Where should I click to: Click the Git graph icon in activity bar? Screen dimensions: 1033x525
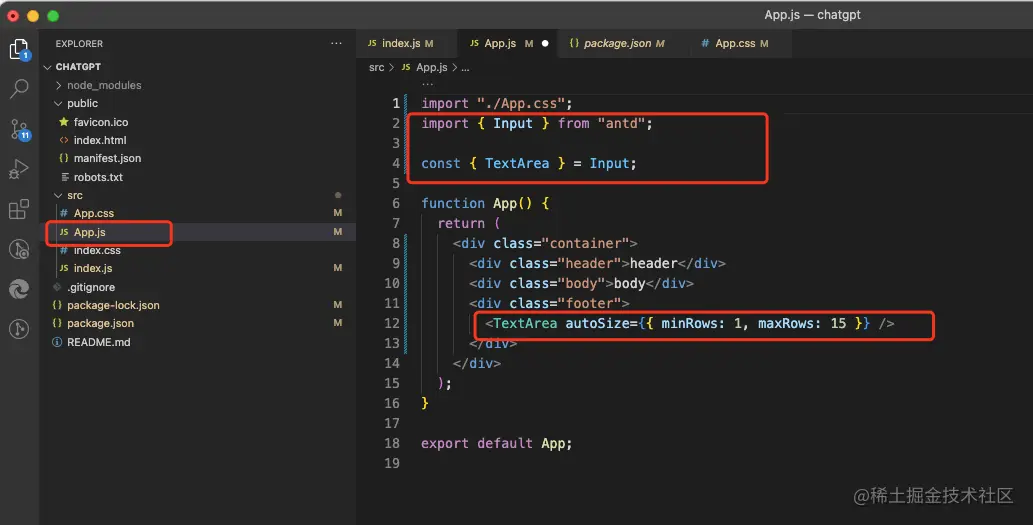[18, 329]
